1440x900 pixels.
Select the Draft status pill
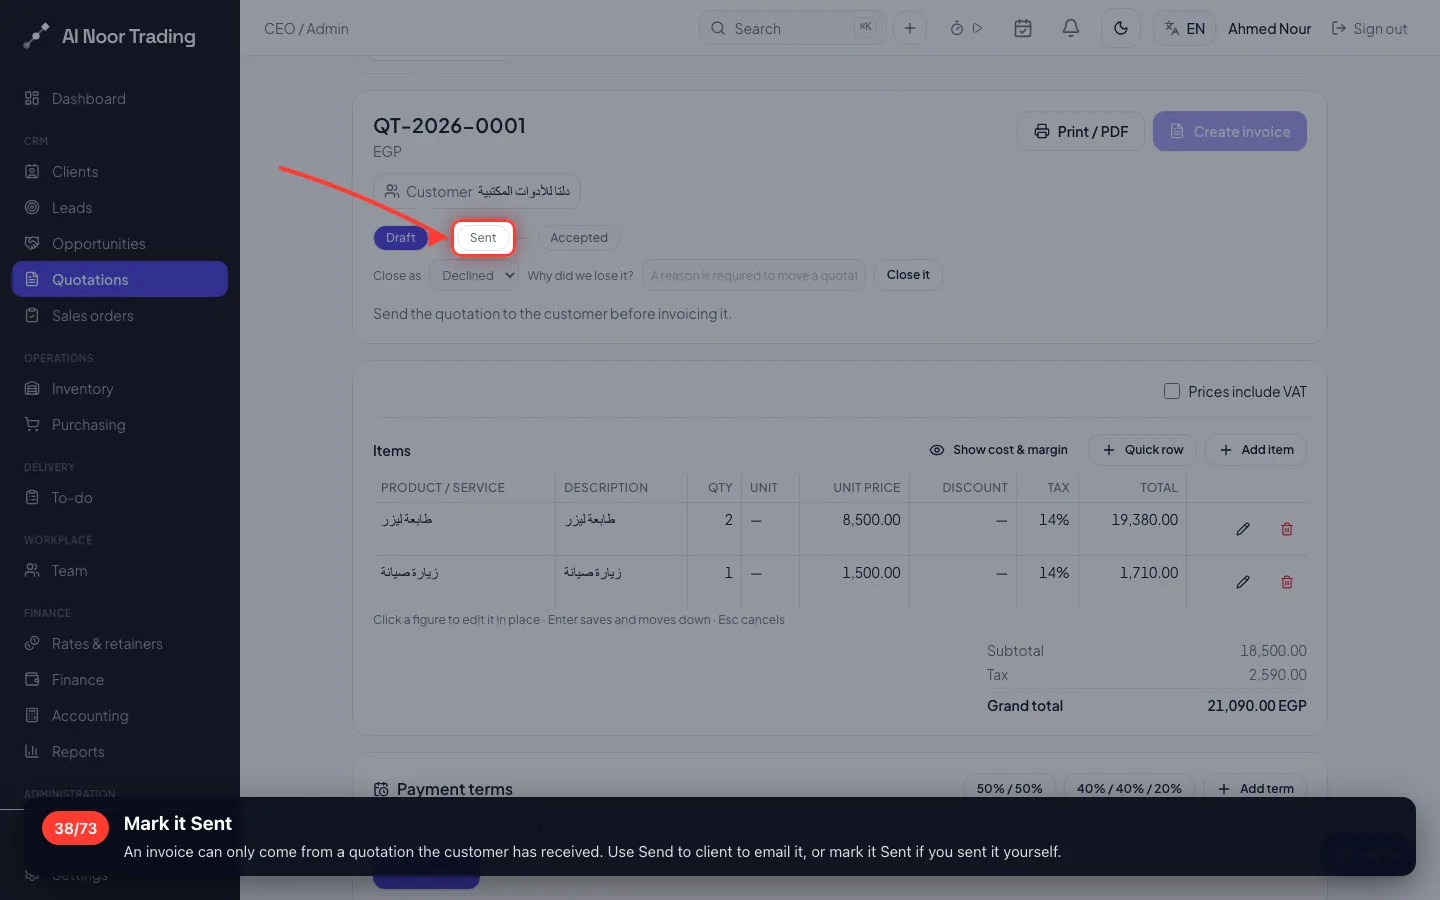pos(400,238)
